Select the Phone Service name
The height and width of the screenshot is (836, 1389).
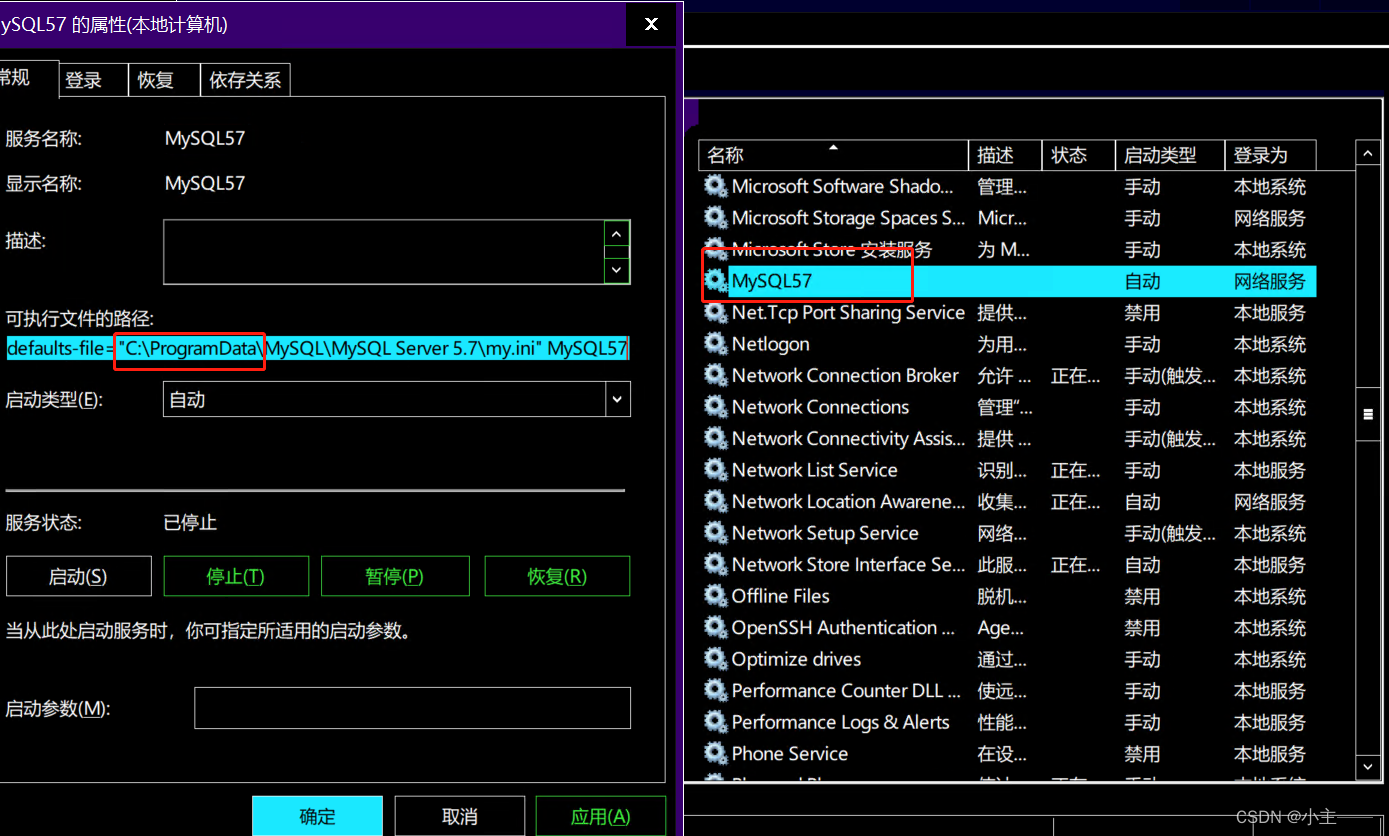coord(789,754)
